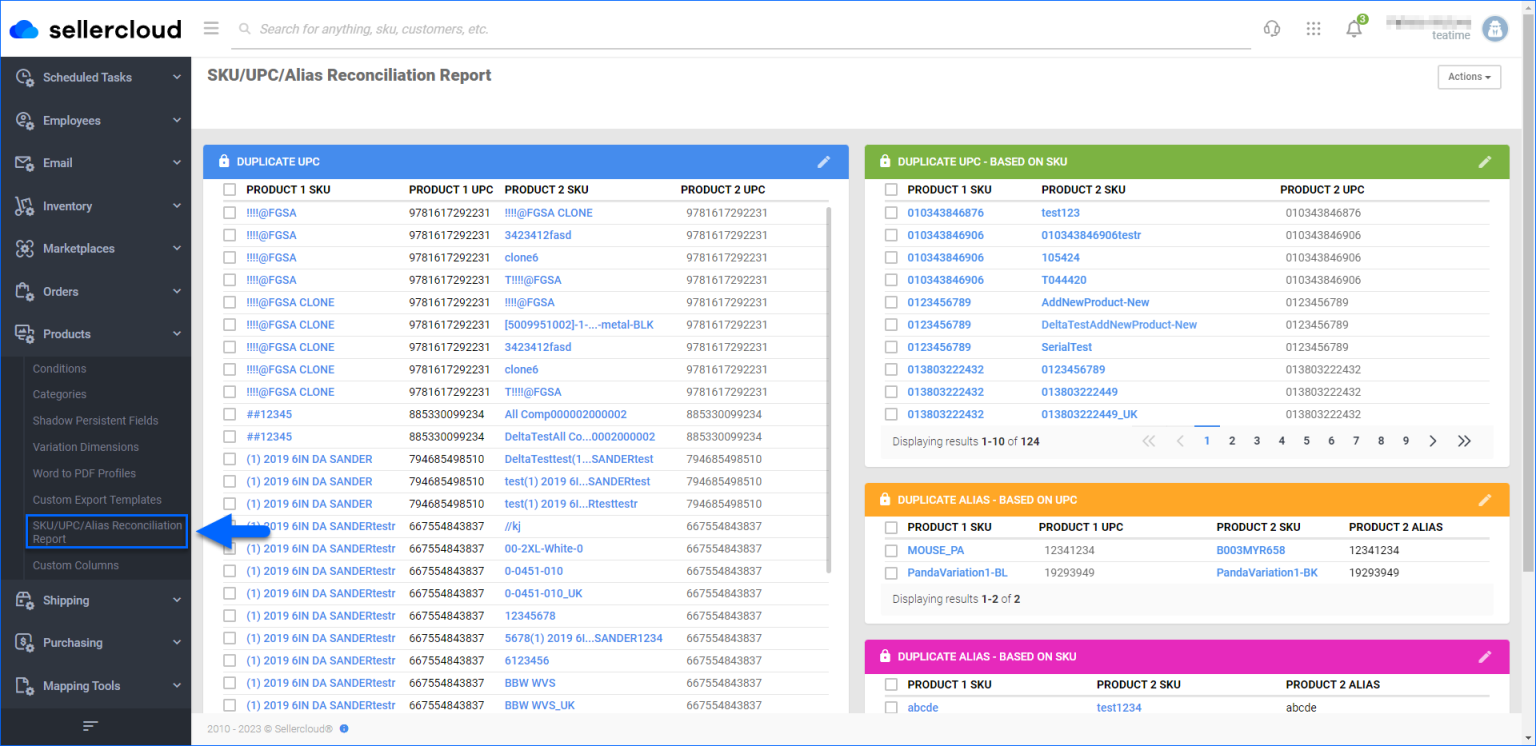Edit the Duplicate Alias - Based on UPC panel
Viewport: 1536px width, 746px height.
click(1485, 500)
